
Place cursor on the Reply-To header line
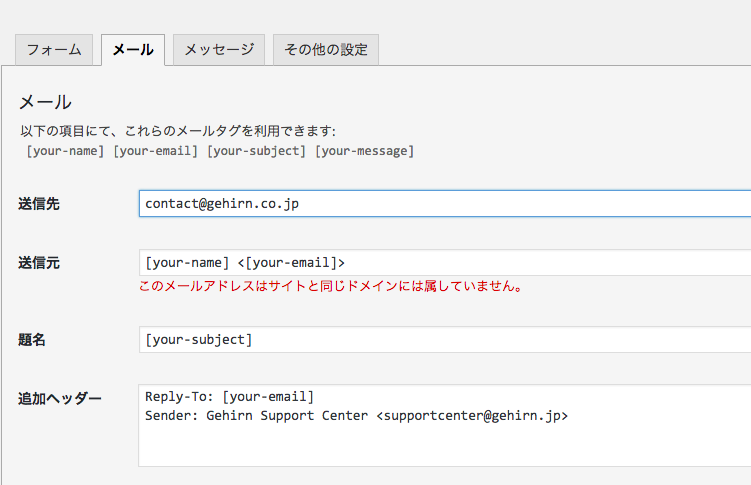click(x=229, y=397)
